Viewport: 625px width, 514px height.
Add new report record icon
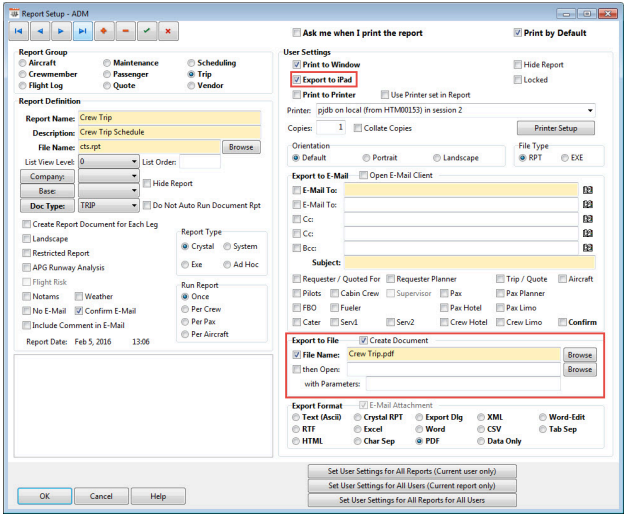[x=104, y=31]
